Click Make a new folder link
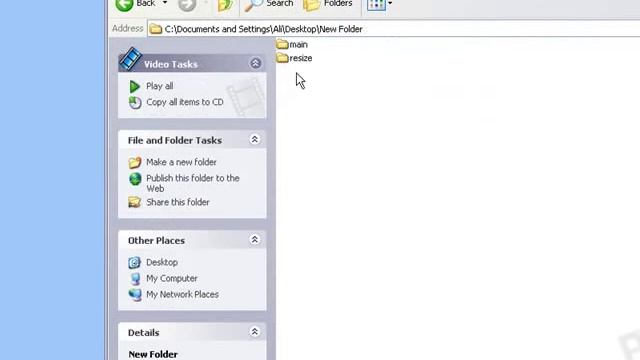 point(181,162)
